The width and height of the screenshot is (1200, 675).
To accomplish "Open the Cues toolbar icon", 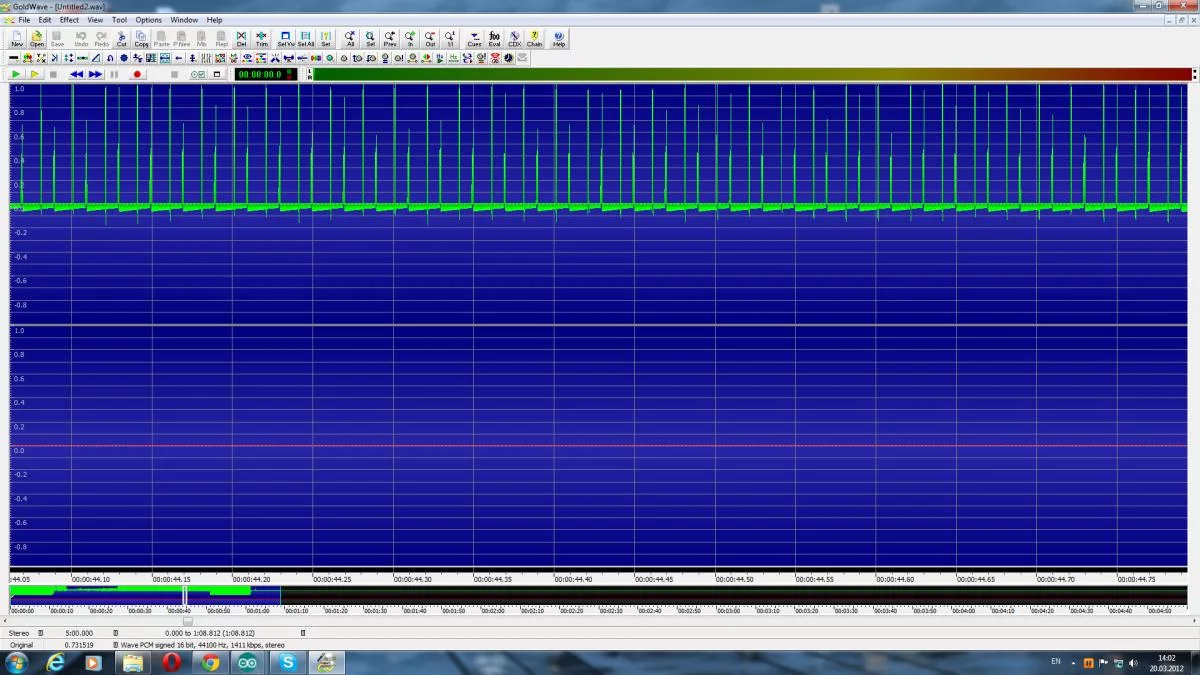I will 474,39.
